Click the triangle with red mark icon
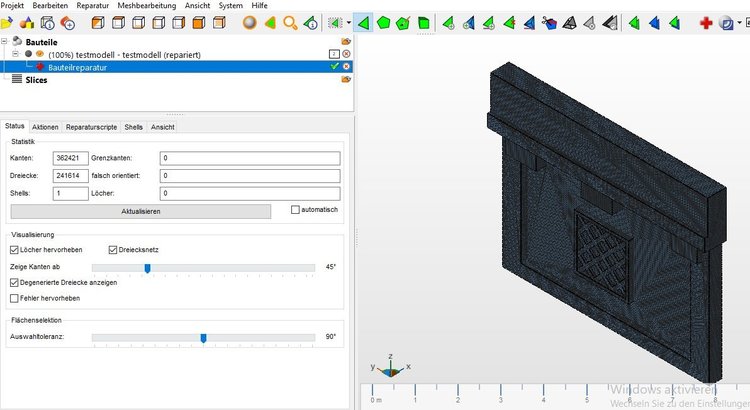The height and width of the screenshot is (410, 750). tap(509, 22)
